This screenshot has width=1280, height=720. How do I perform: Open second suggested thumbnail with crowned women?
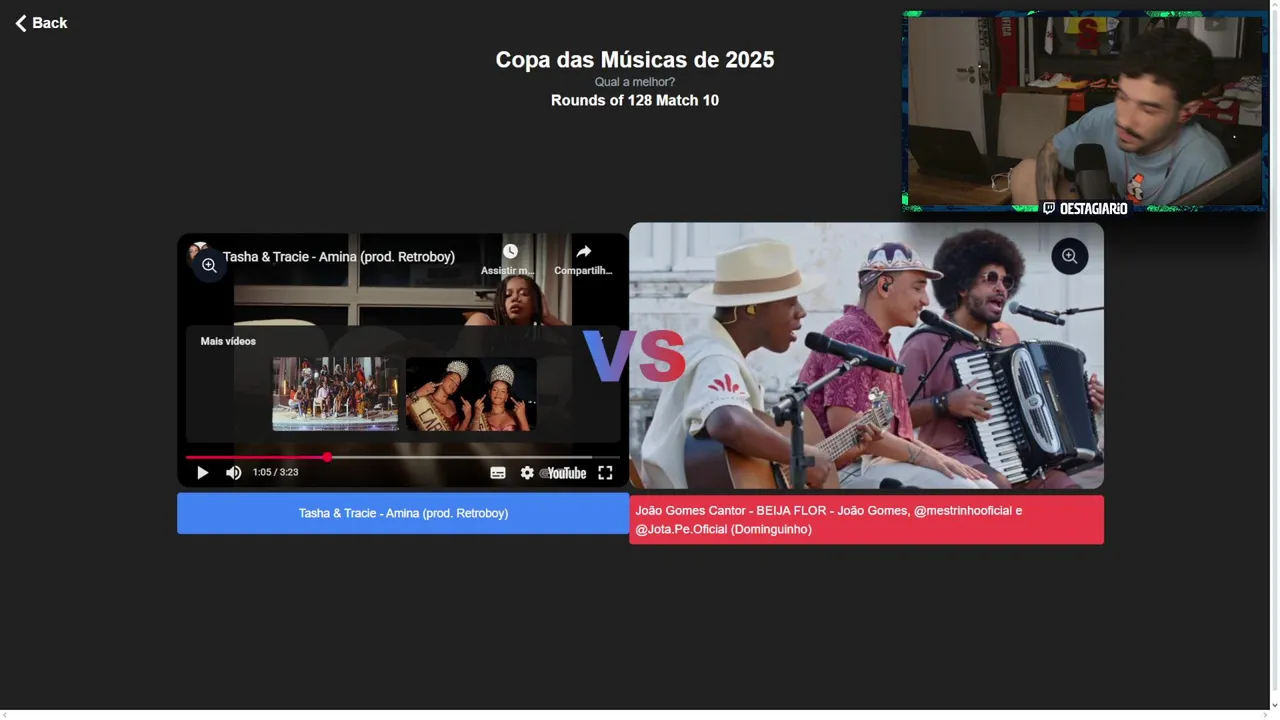click(x=471, y=394)
